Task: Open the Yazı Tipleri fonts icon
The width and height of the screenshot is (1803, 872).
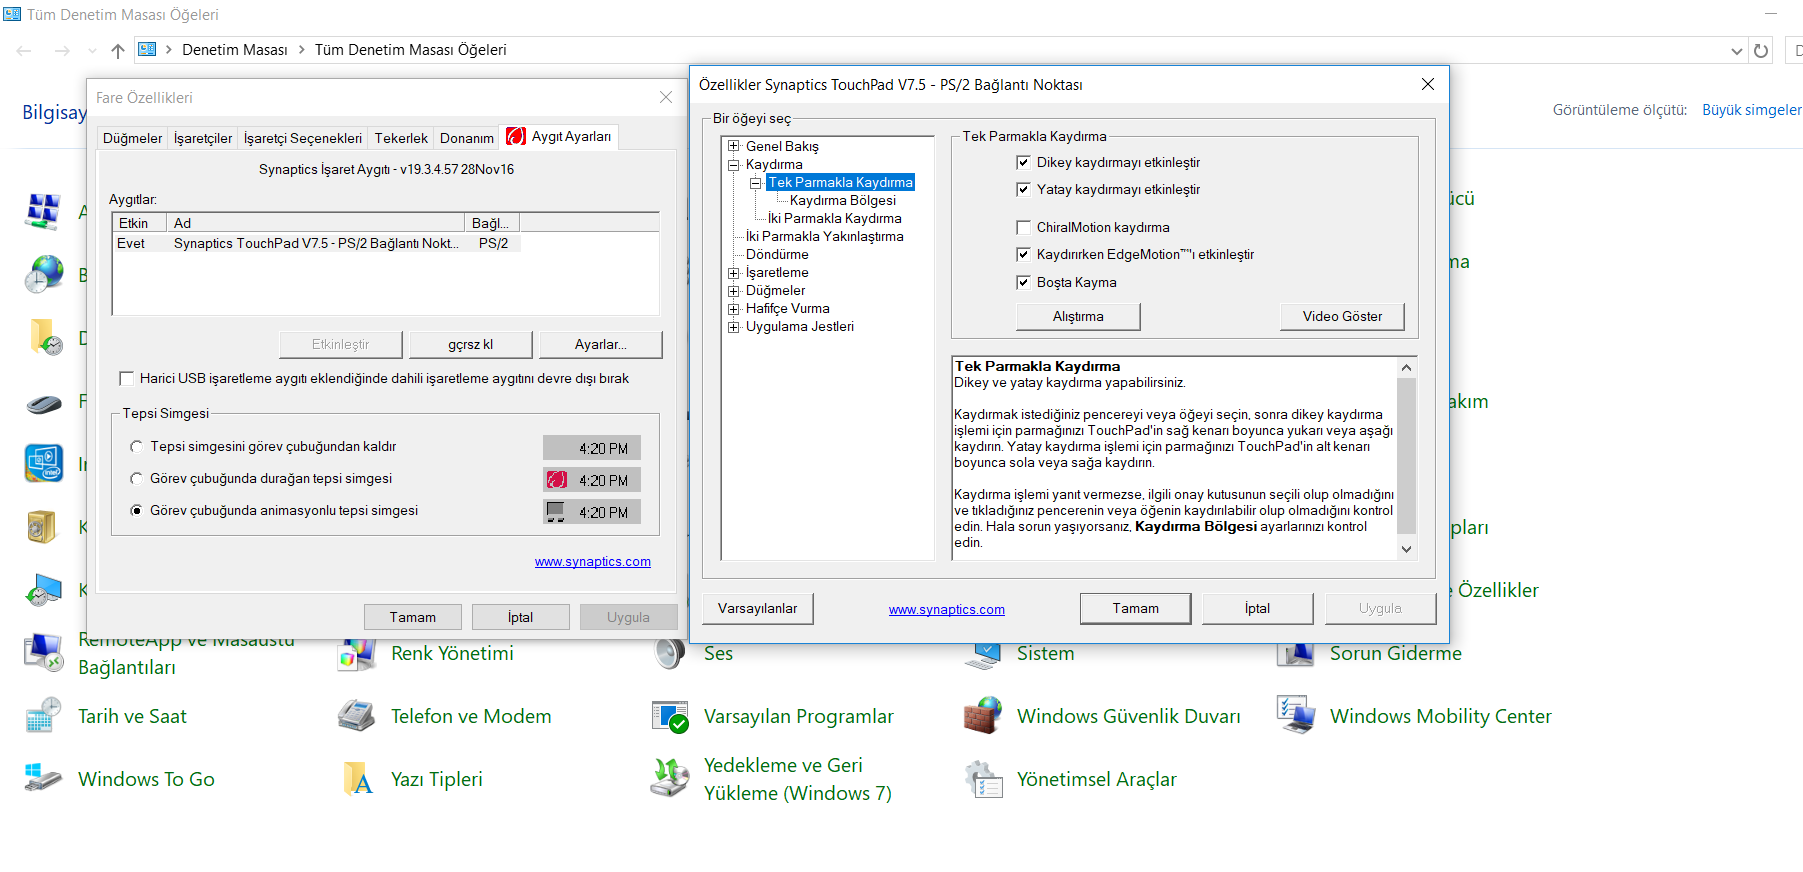Action: coord(357,779)
